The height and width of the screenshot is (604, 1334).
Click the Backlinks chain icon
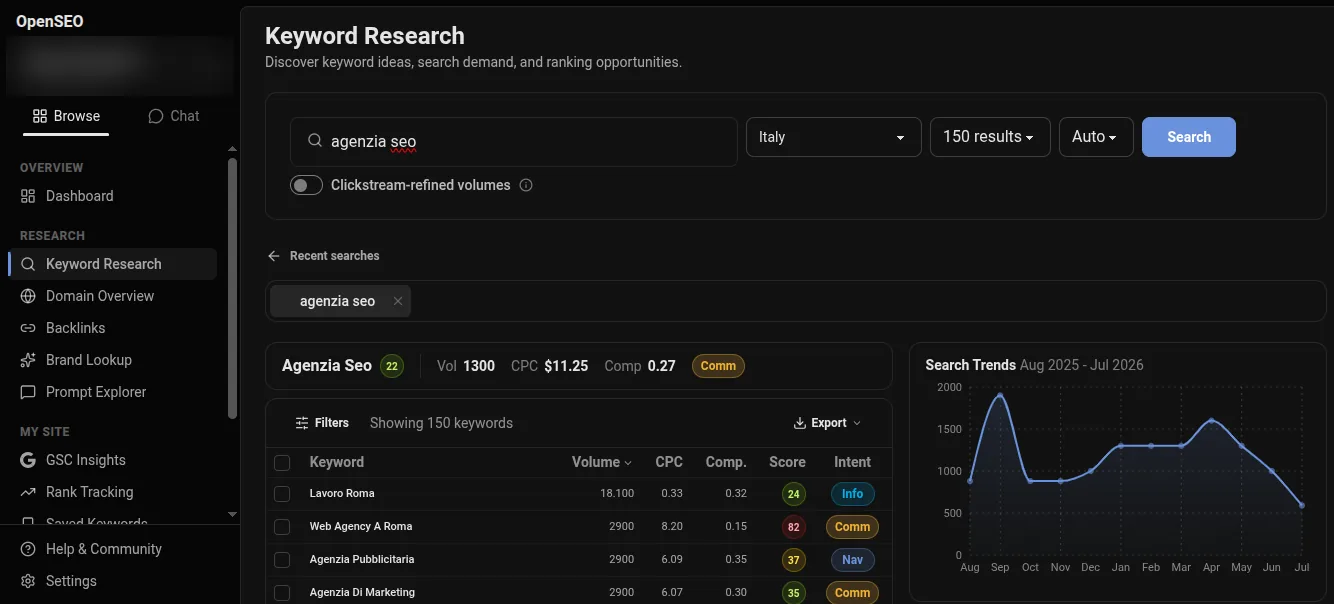coord(28,328)
